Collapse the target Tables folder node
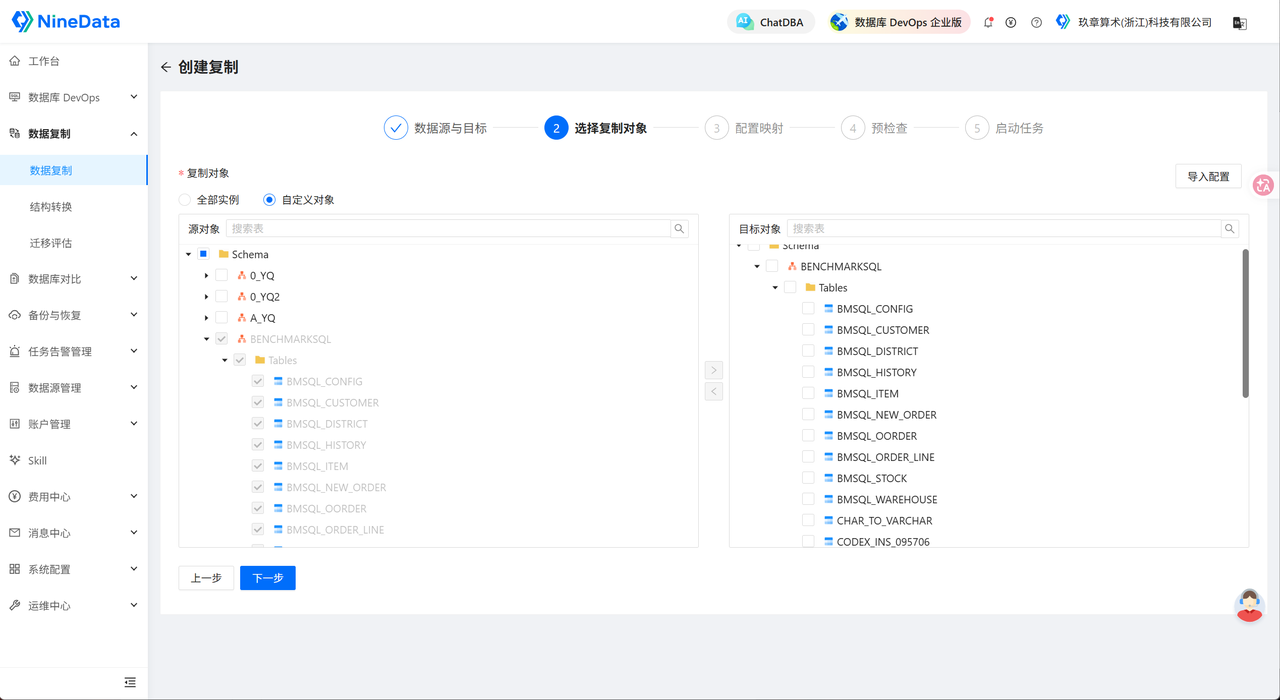The image size is (1280, 700). [775, 287]
